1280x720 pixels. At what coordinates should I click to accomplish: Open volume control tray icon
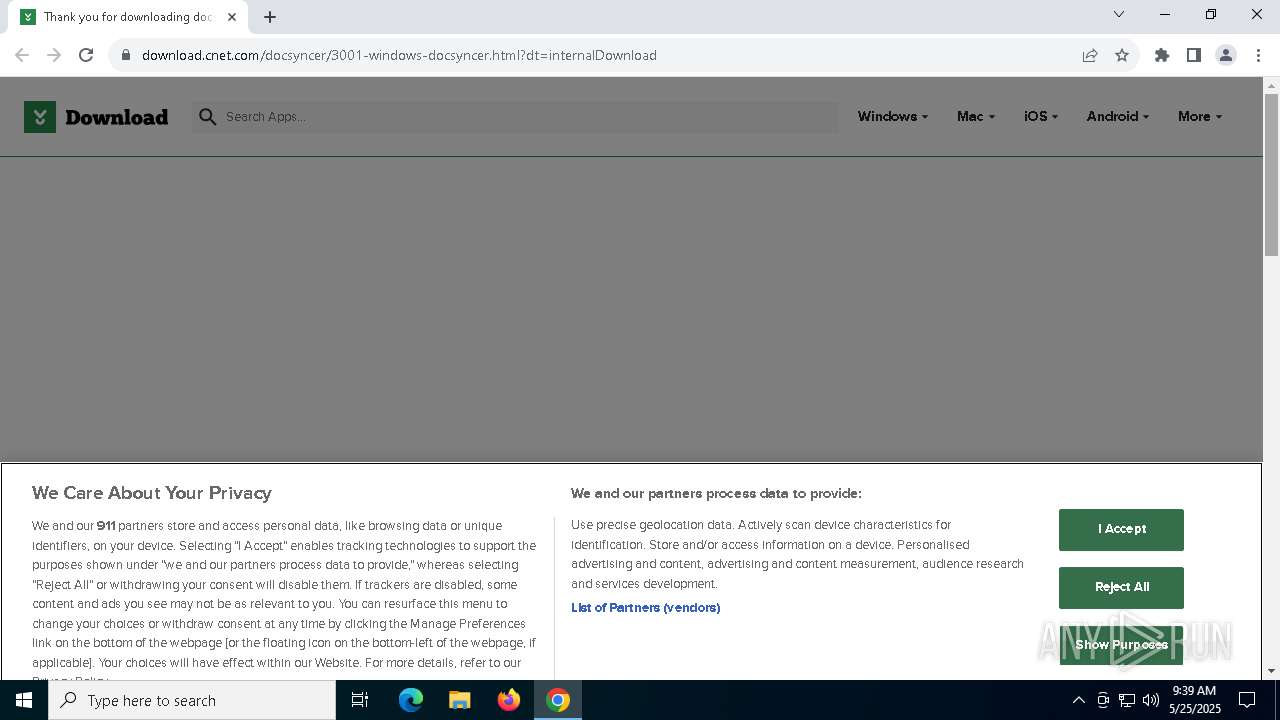pos(1151,700)
